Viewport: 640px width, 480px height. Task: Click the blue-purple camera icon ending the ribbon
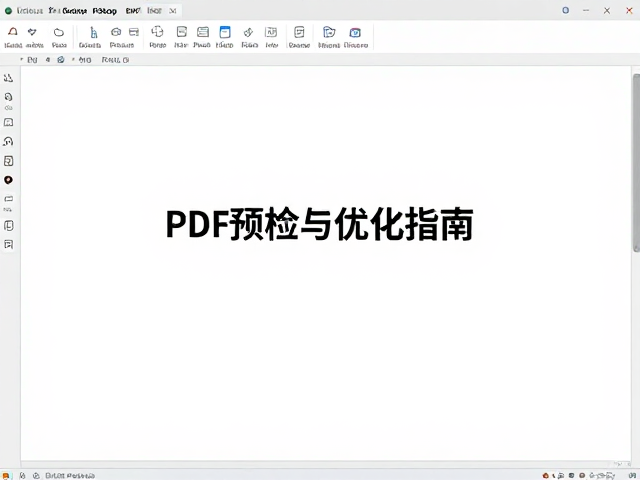(x=355, y=32)
